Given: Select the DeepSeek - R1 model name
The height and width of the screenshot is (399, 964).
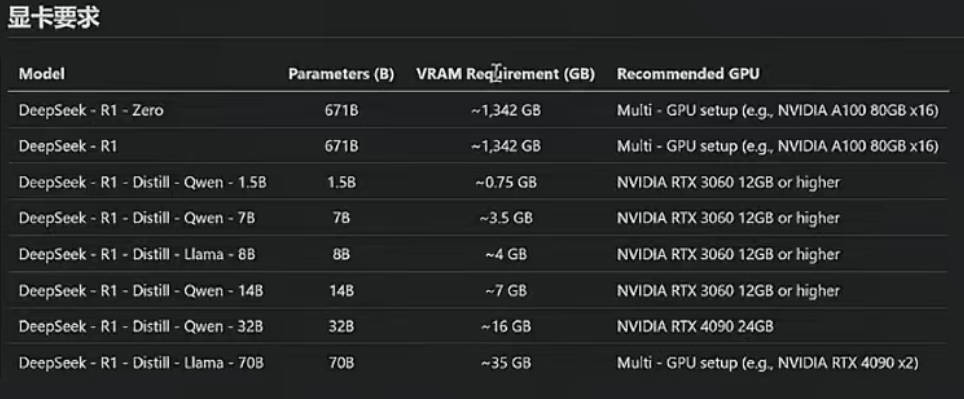Looking at the screenshot, I should click(68, 146).
